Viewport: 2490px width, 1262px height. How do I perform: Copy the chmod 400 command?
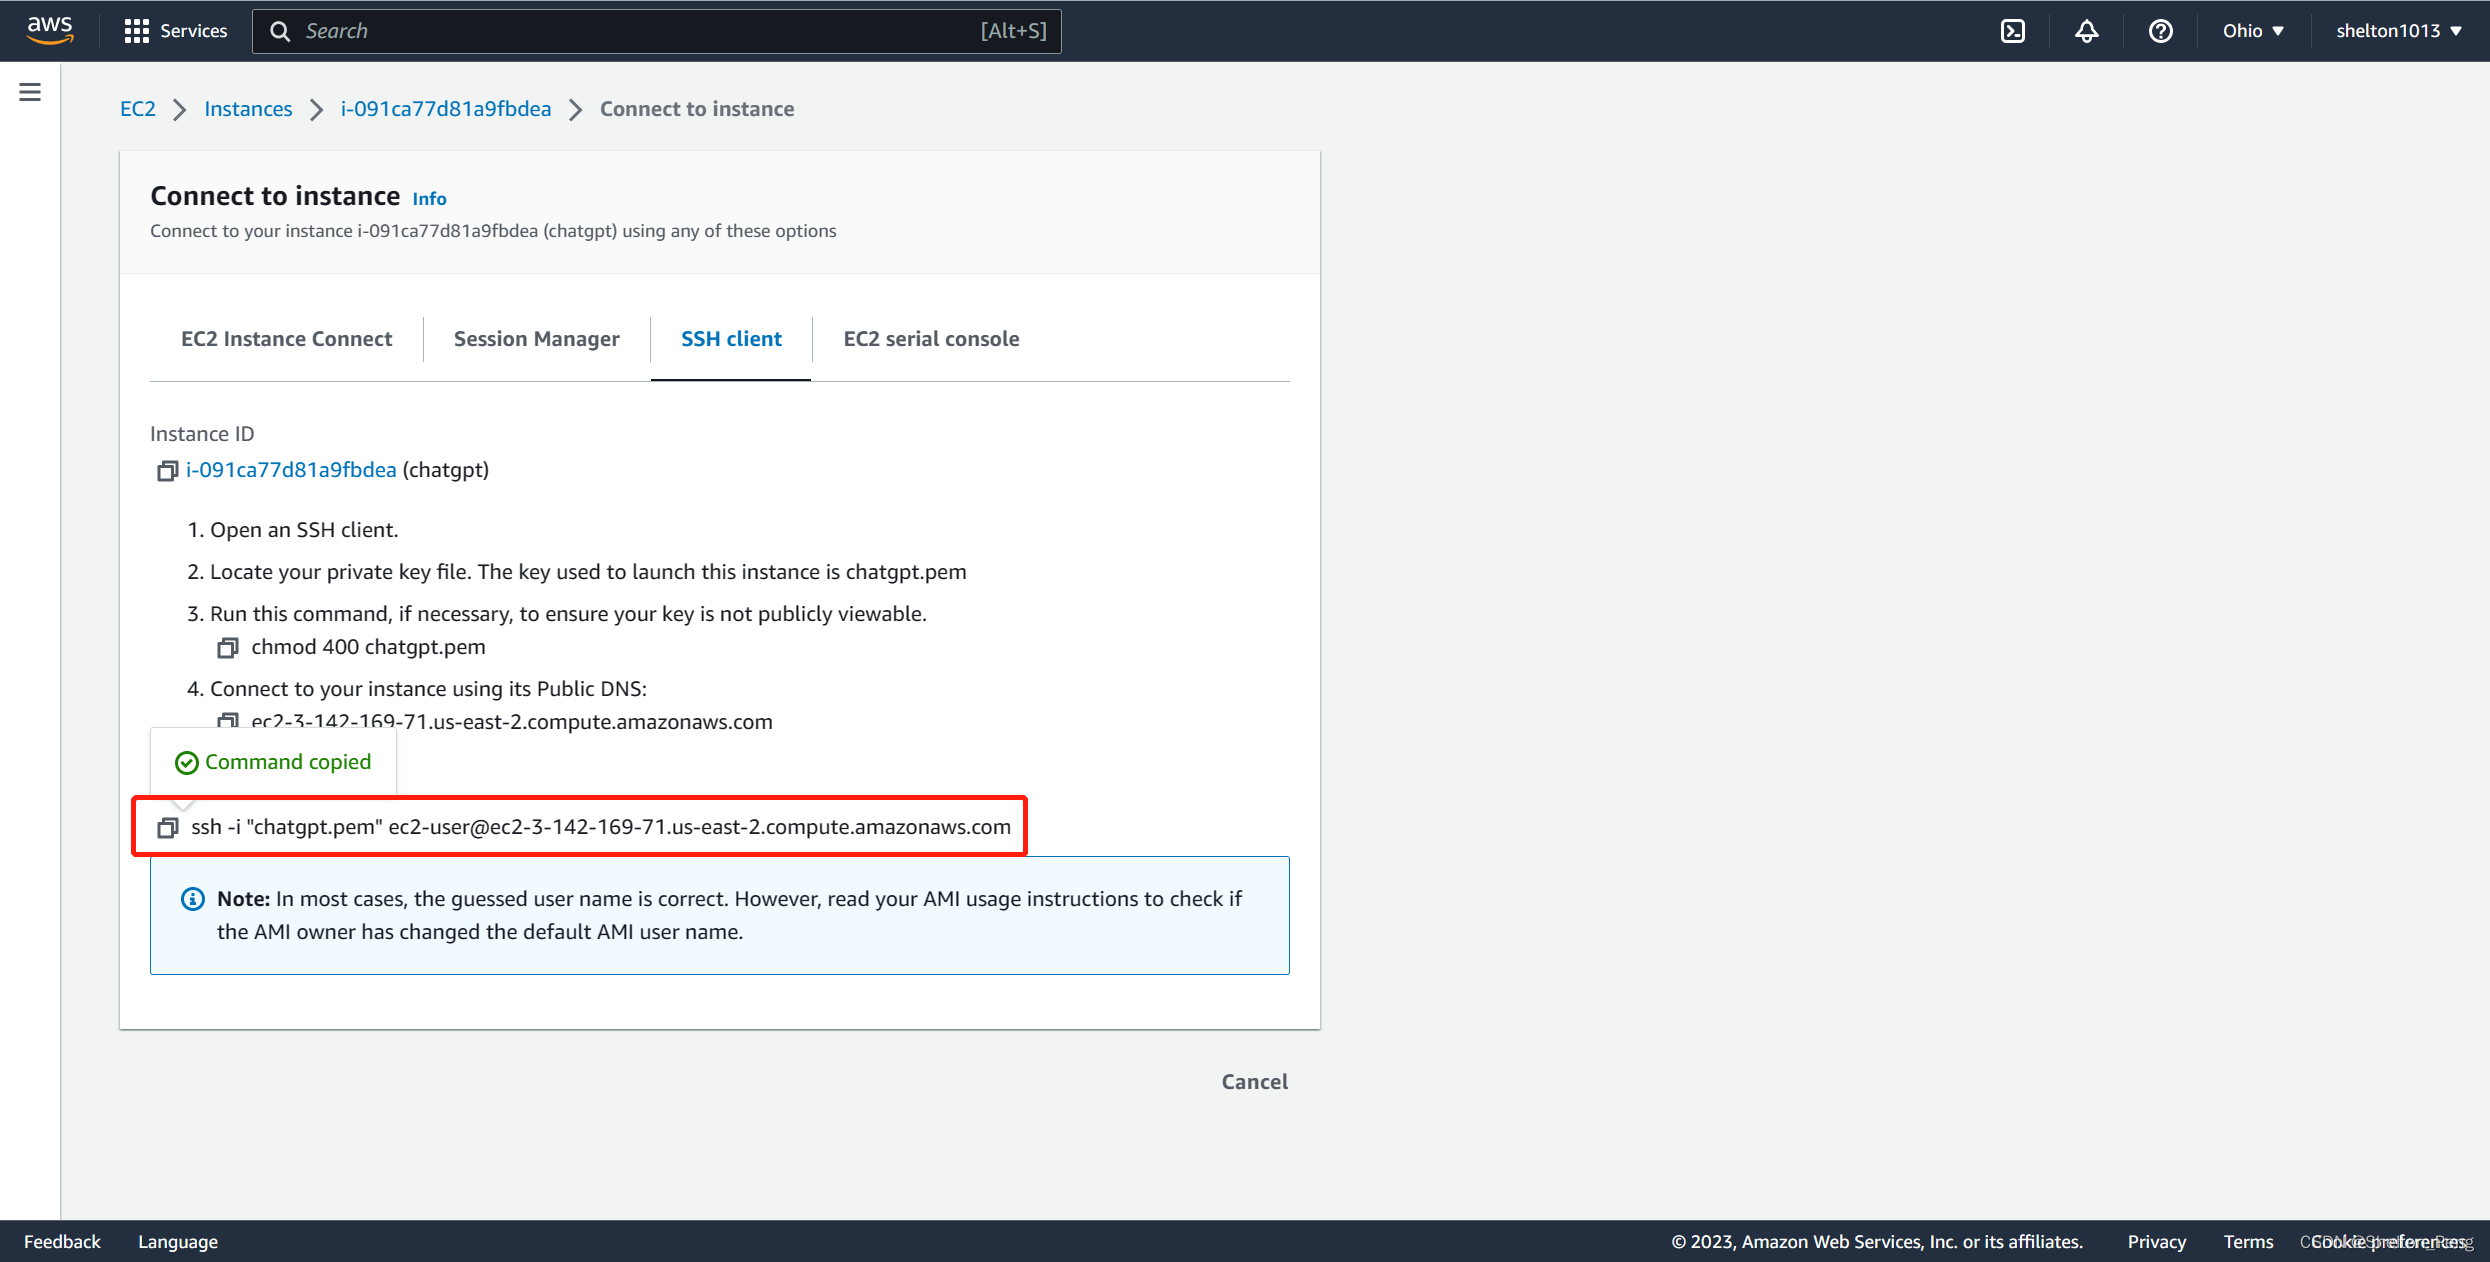(x=228, y=648)
